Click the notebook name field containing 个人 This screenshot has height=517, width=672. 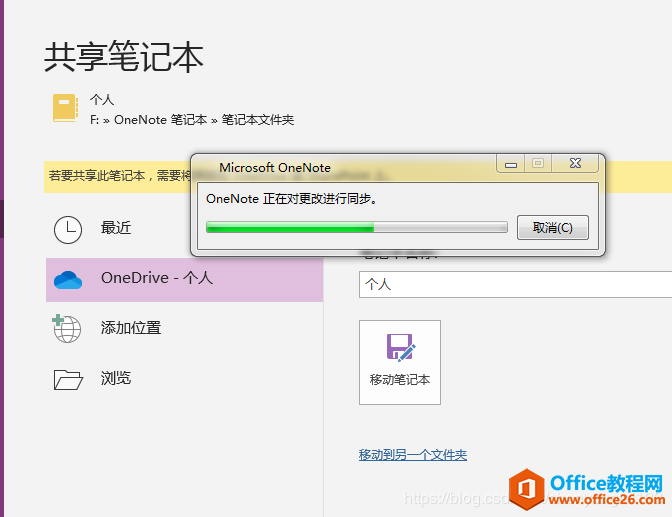pyautogui.click(x=515, y=284)
